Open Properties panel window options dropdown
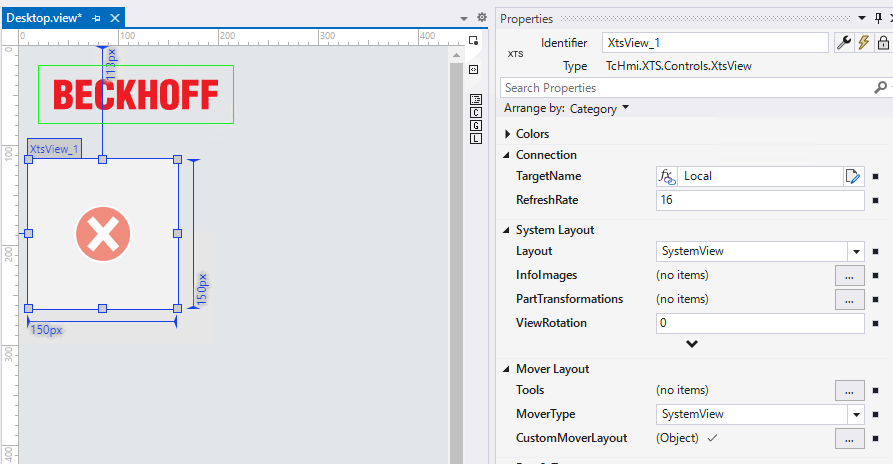The height and width of the screenshot is (464, 893). [862, 18]
